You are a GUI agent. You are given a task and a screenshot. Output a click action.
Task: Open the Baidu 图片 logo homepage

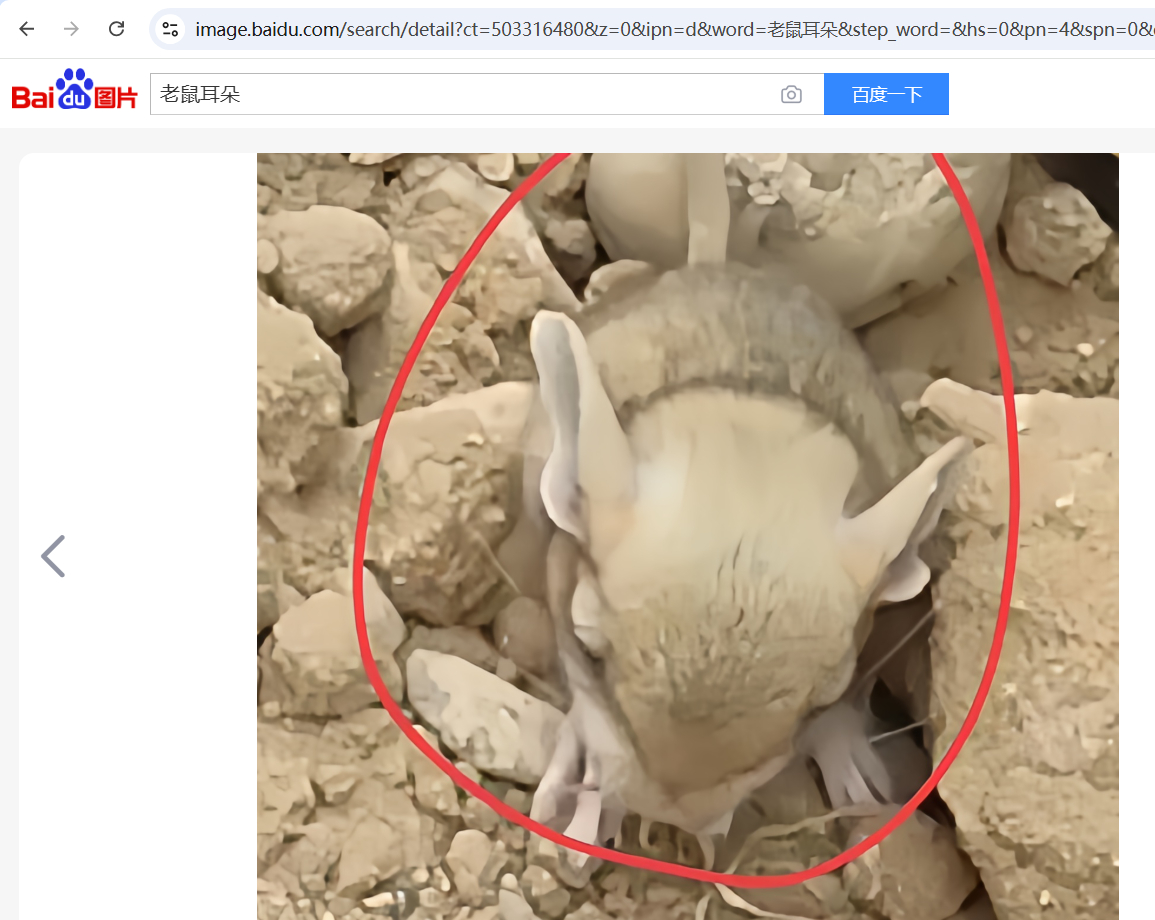click(x=74, y=90)
